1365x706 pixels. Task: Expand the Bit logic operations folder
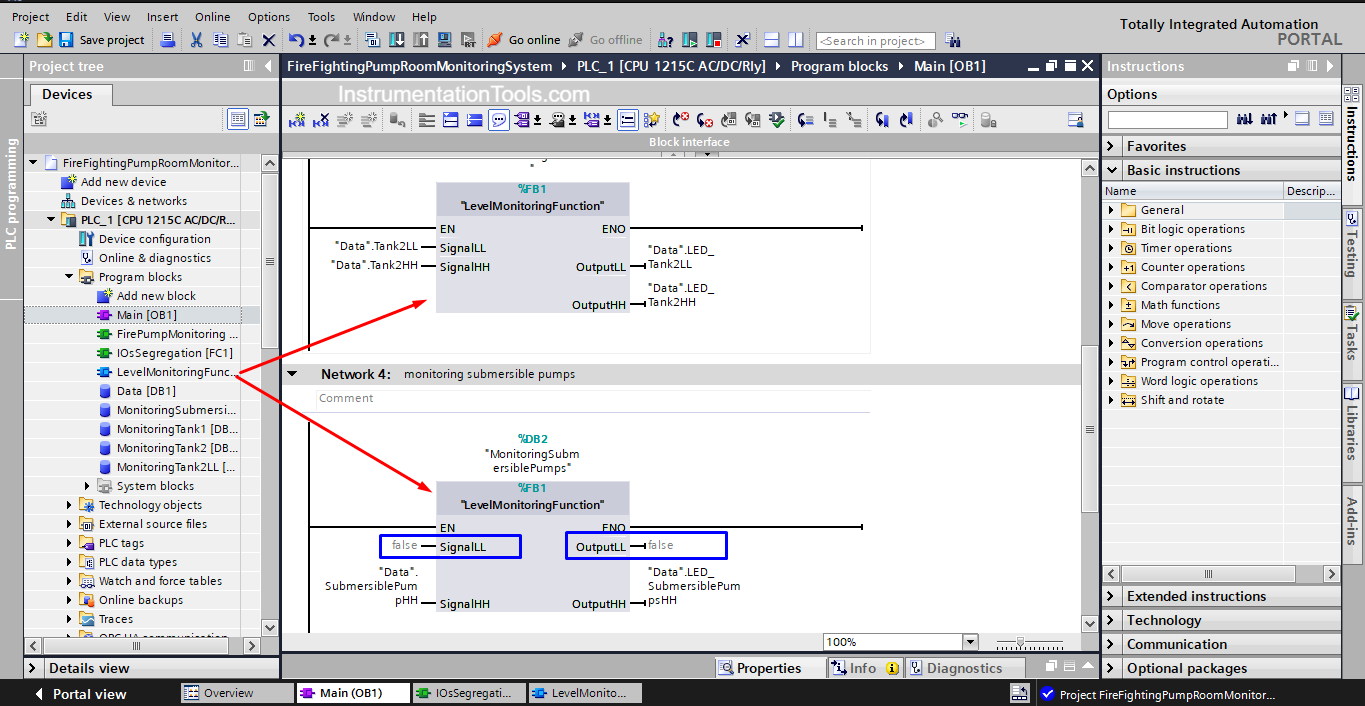point(1111,229)
